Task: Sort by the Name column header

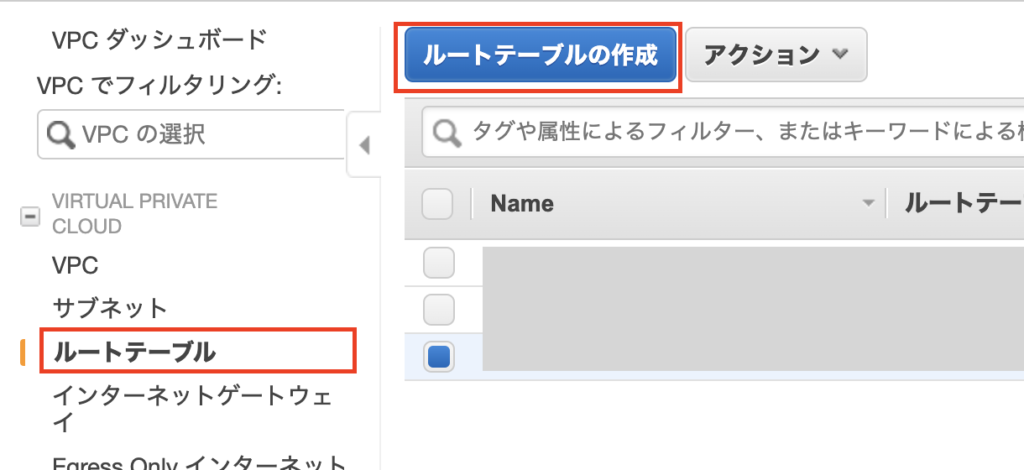Action: pyautogui.click(x=522, y=204)
